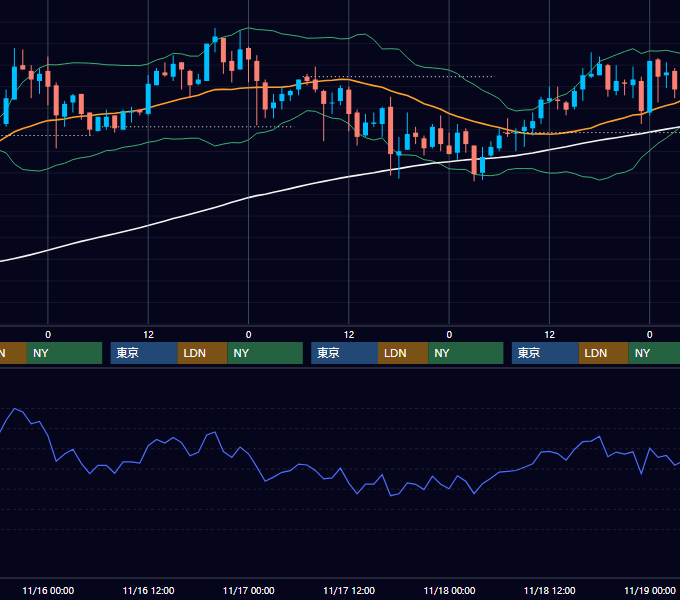The width and height of the screenshot is (680, 600).
Task: Click the '12' hour label above 11/16 12:00
Action: tap(148, 335)
